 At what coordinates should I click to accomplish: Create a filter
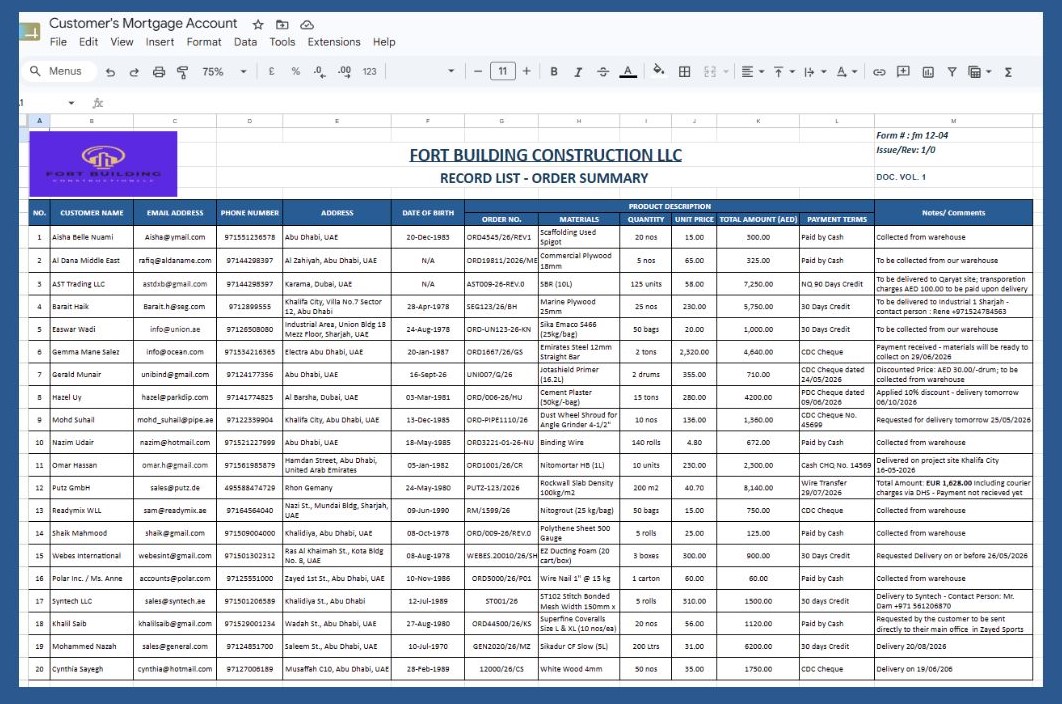[x=952, y=72]
